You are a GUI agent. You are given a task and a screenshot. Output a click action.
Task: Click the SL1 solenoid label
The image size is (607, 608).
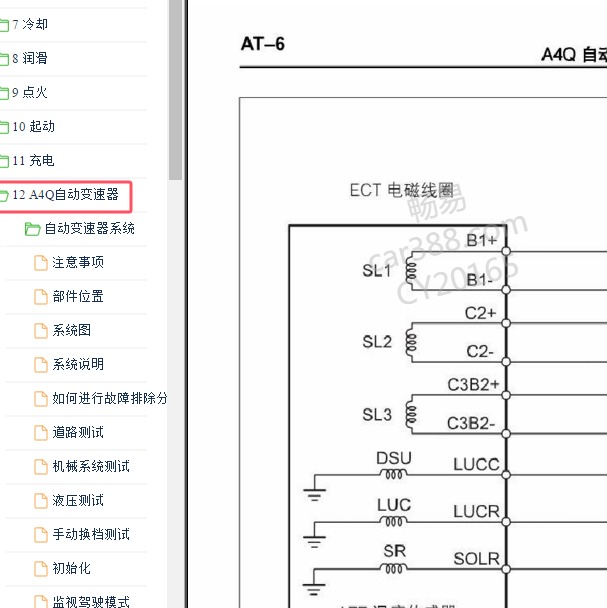tap(377, 271)
